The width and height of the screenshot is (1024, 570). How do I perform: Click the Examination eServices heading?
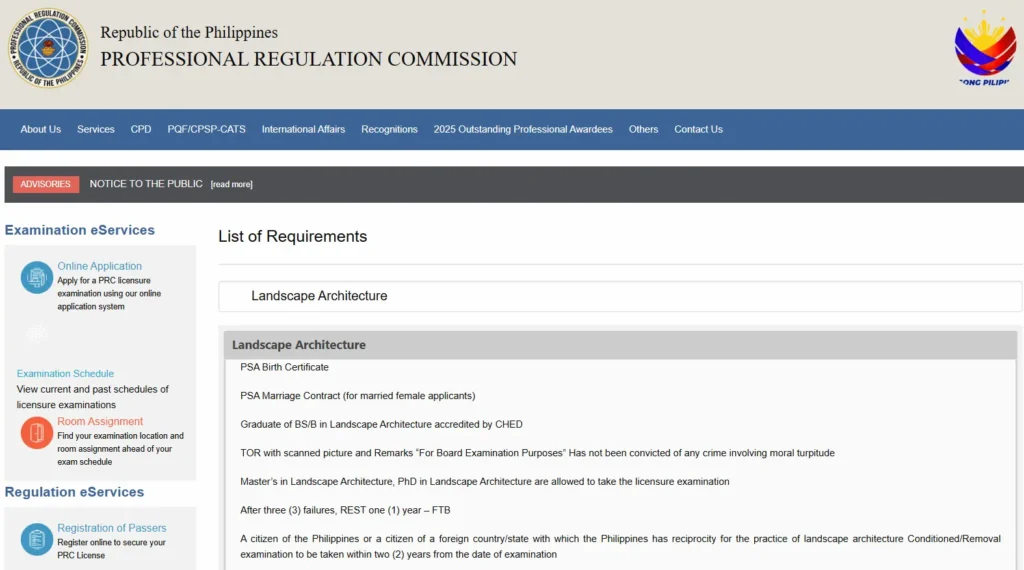[x=80, y=230]
